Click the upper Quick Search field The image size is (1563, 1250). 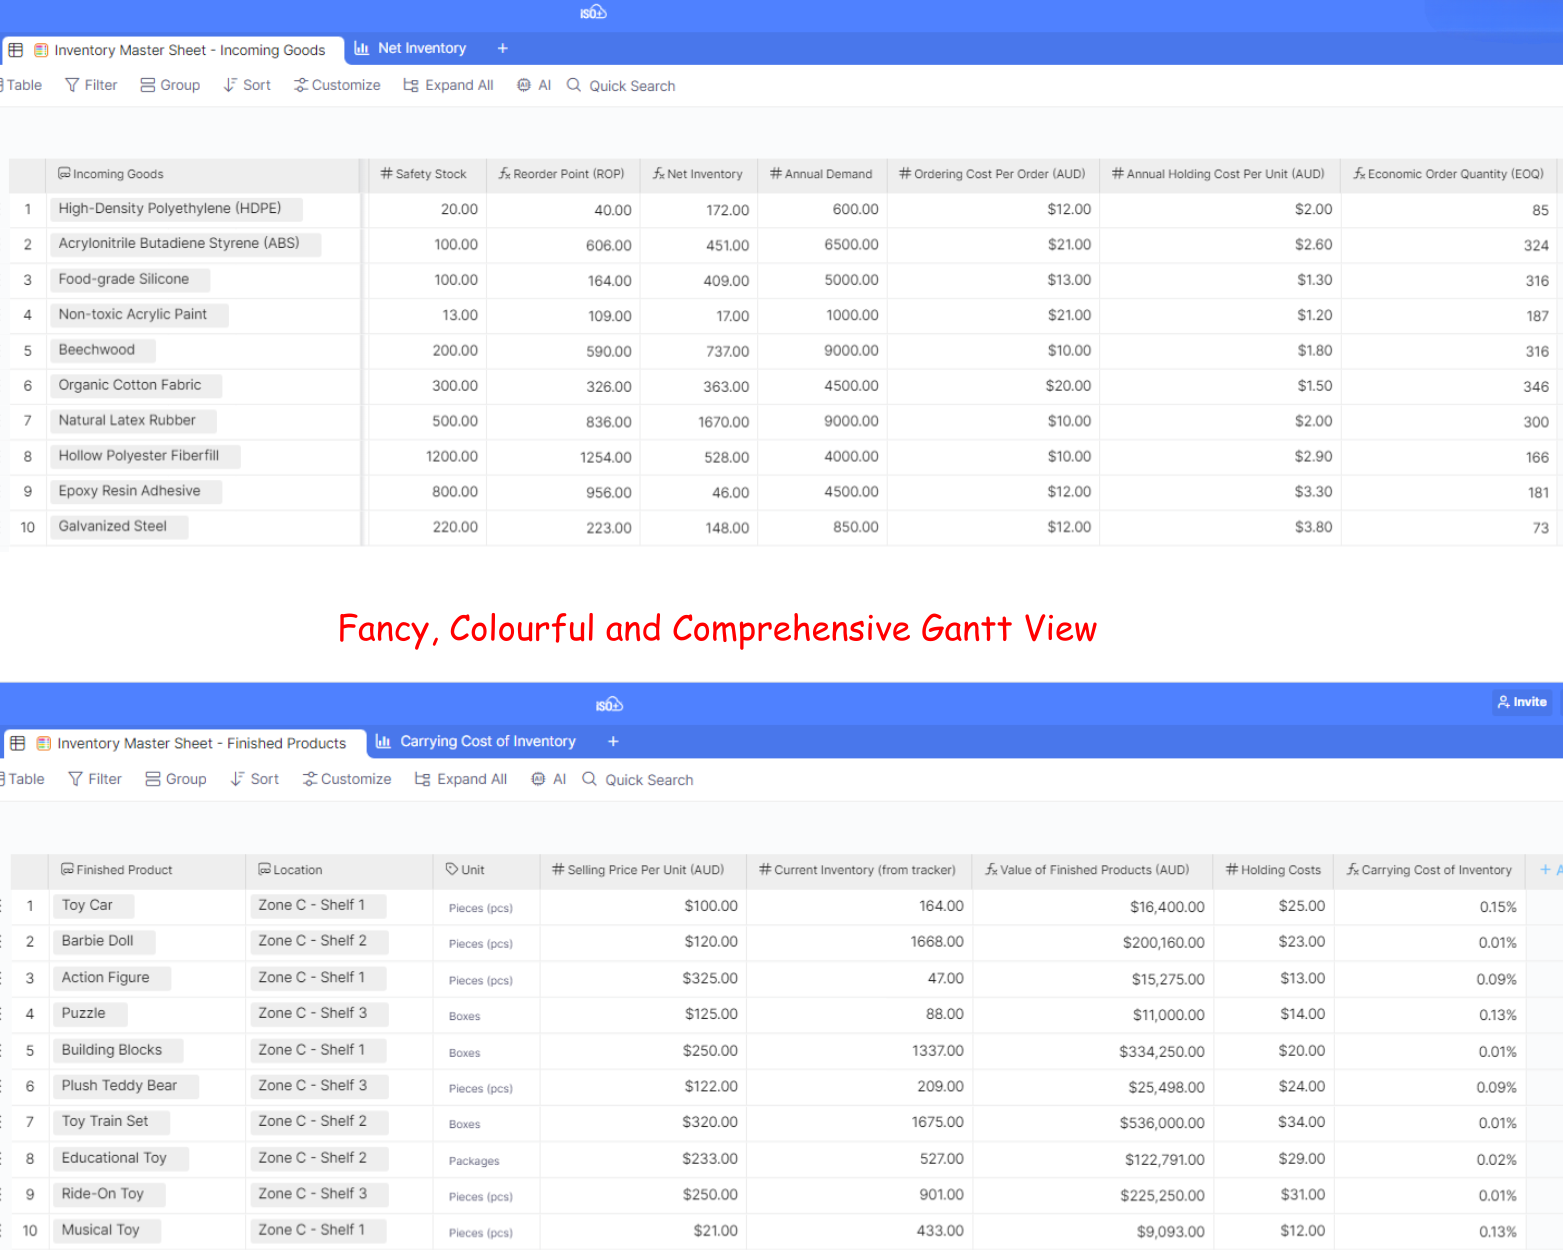click(x=631, y=86)
